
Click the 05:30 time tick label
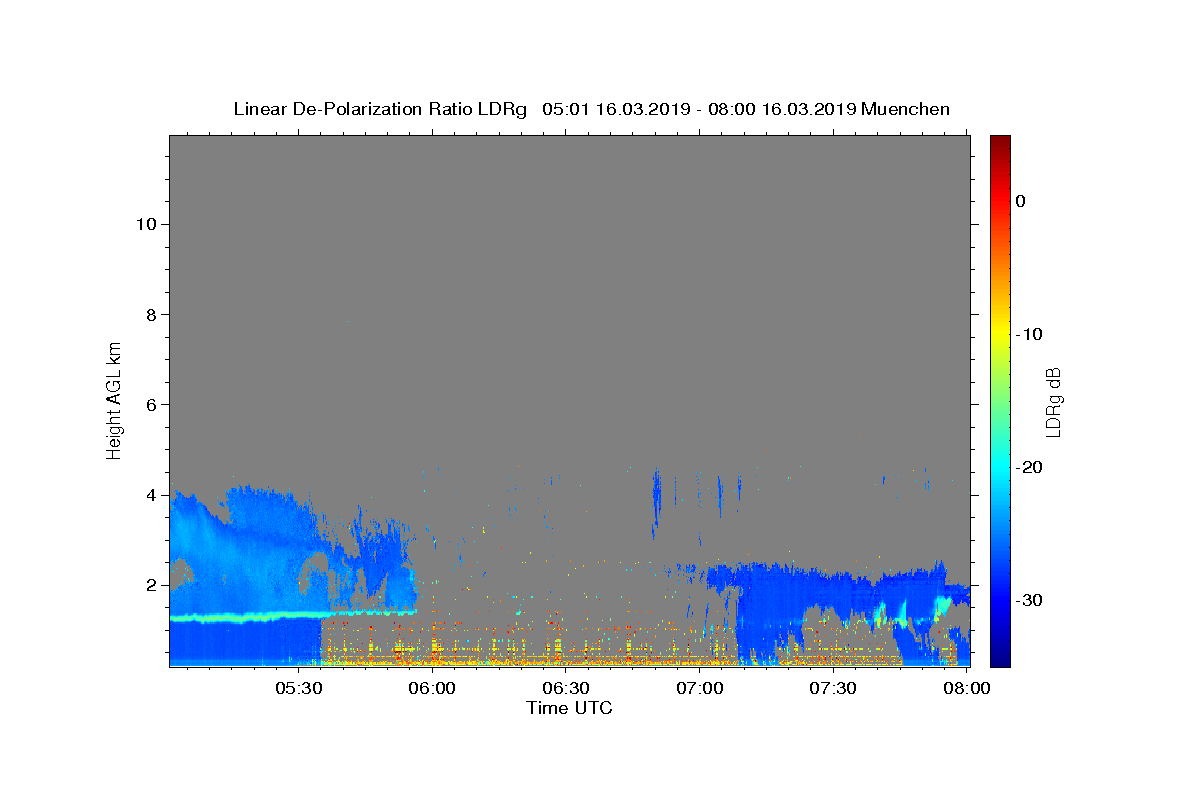[x=299, y=689]
